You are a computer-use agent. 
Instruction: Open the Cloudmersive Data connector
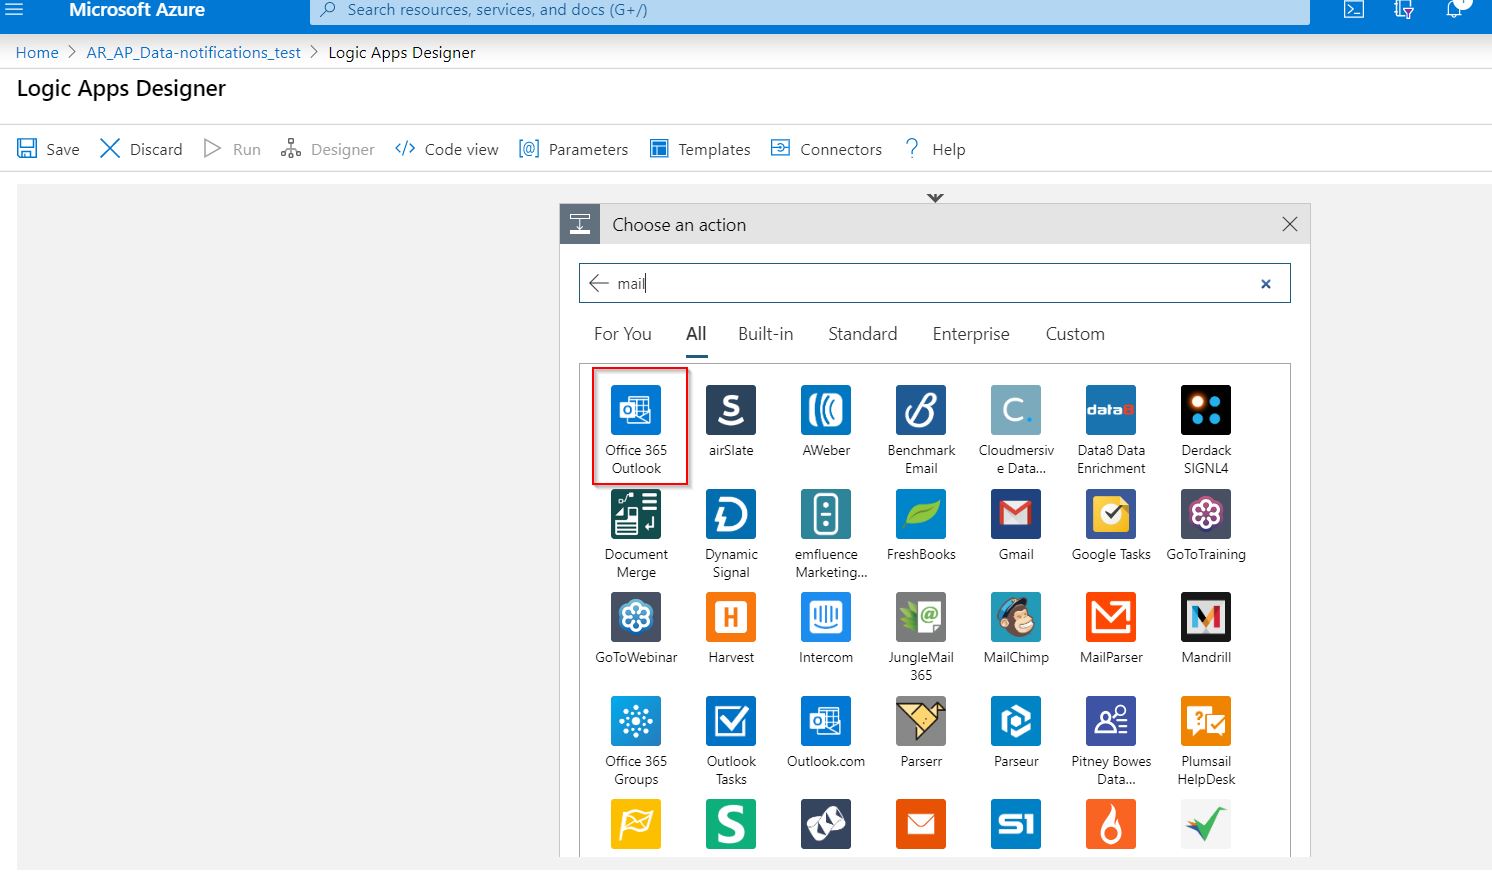click(x=1016, y=429)
